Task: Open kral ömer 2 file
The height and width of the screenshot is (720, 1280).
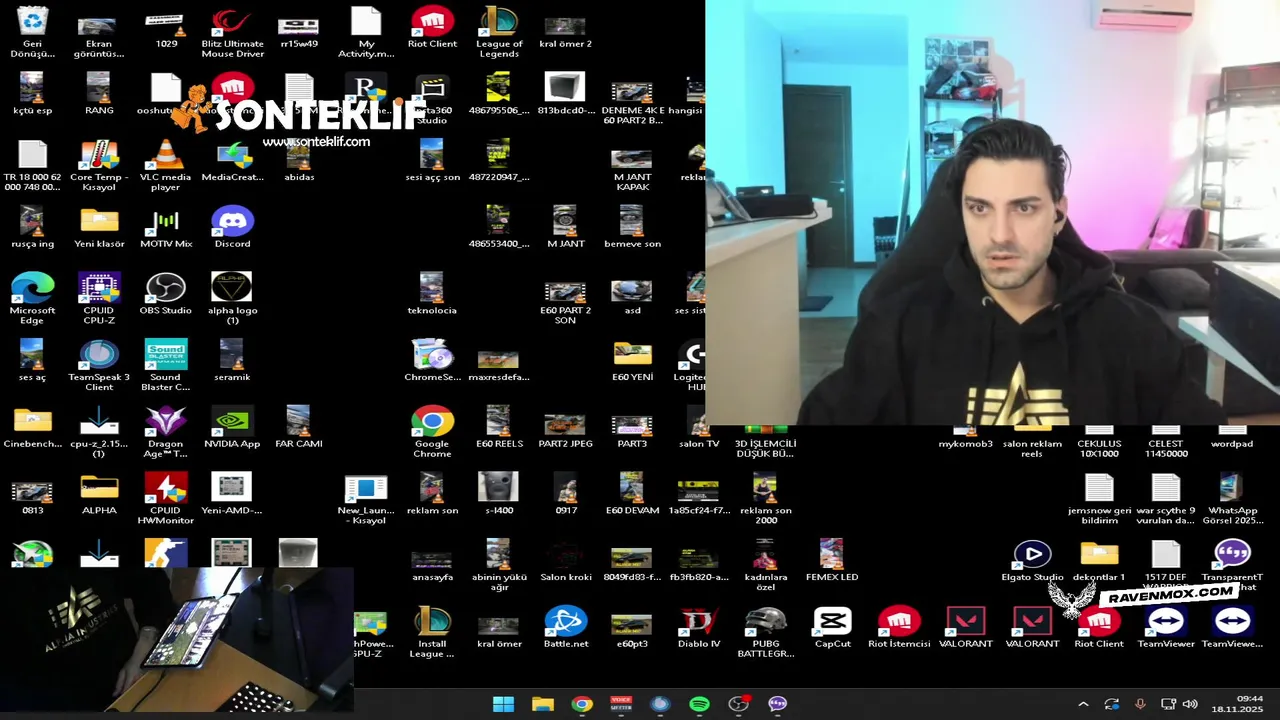Action: (x=565, y=27)
